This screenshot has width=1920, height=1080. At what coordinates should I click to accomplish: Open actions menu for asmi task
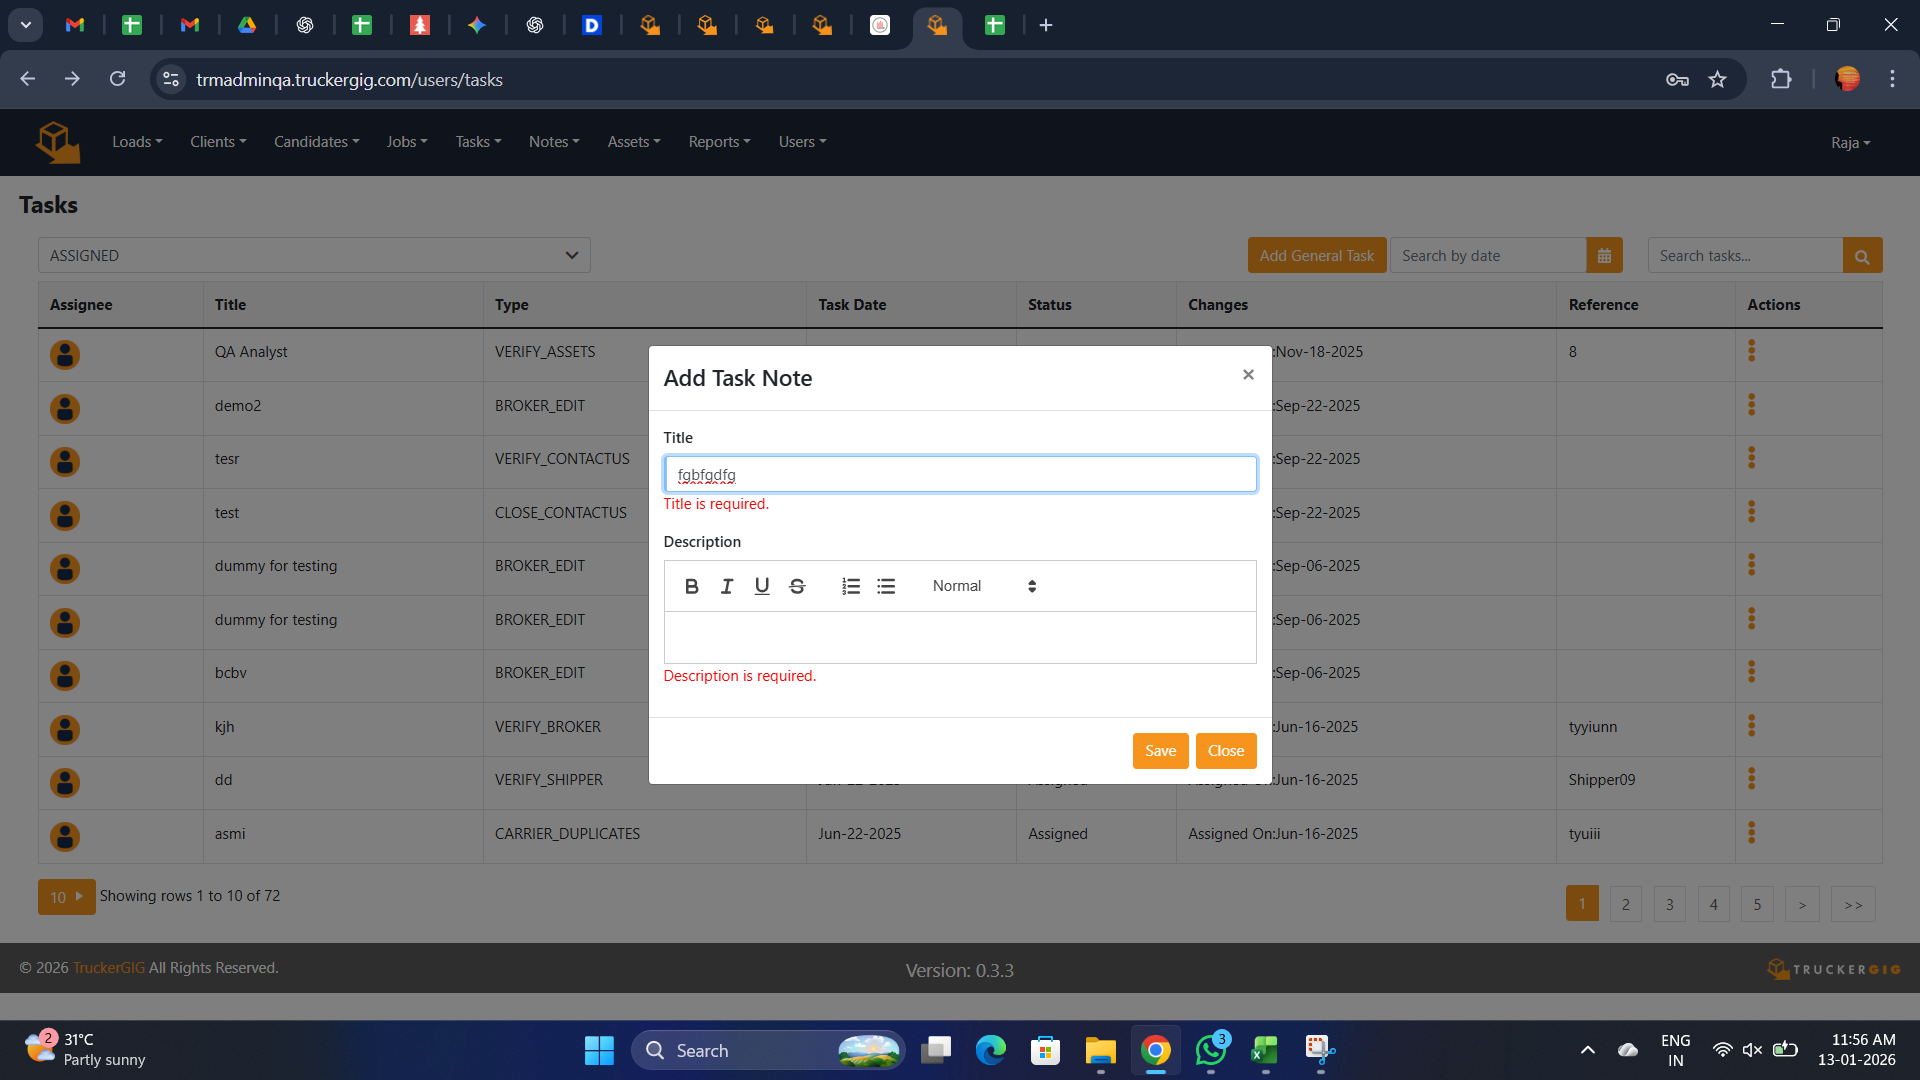1751,833
